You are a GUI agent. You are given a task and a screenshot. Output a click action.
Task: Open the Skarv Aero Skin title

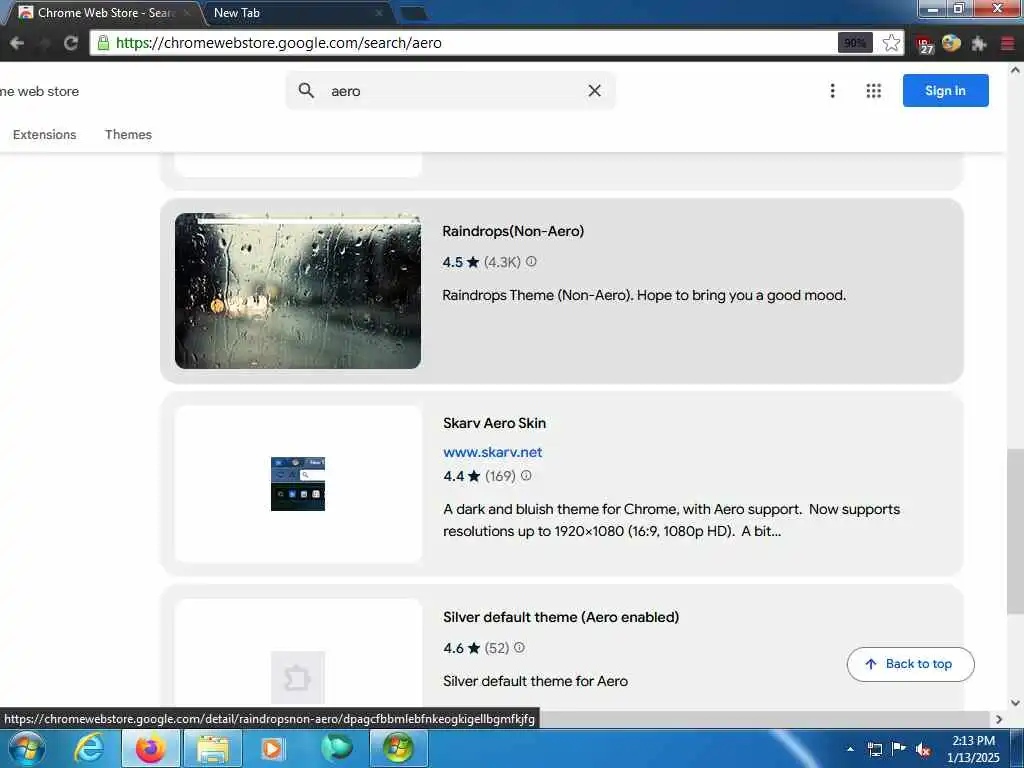[x=494, y=423]
